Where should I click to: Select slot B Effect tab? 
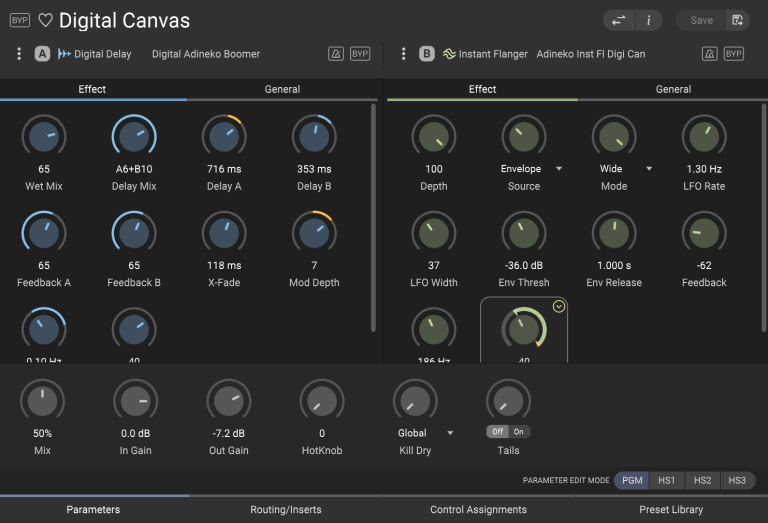click(482, 89)
